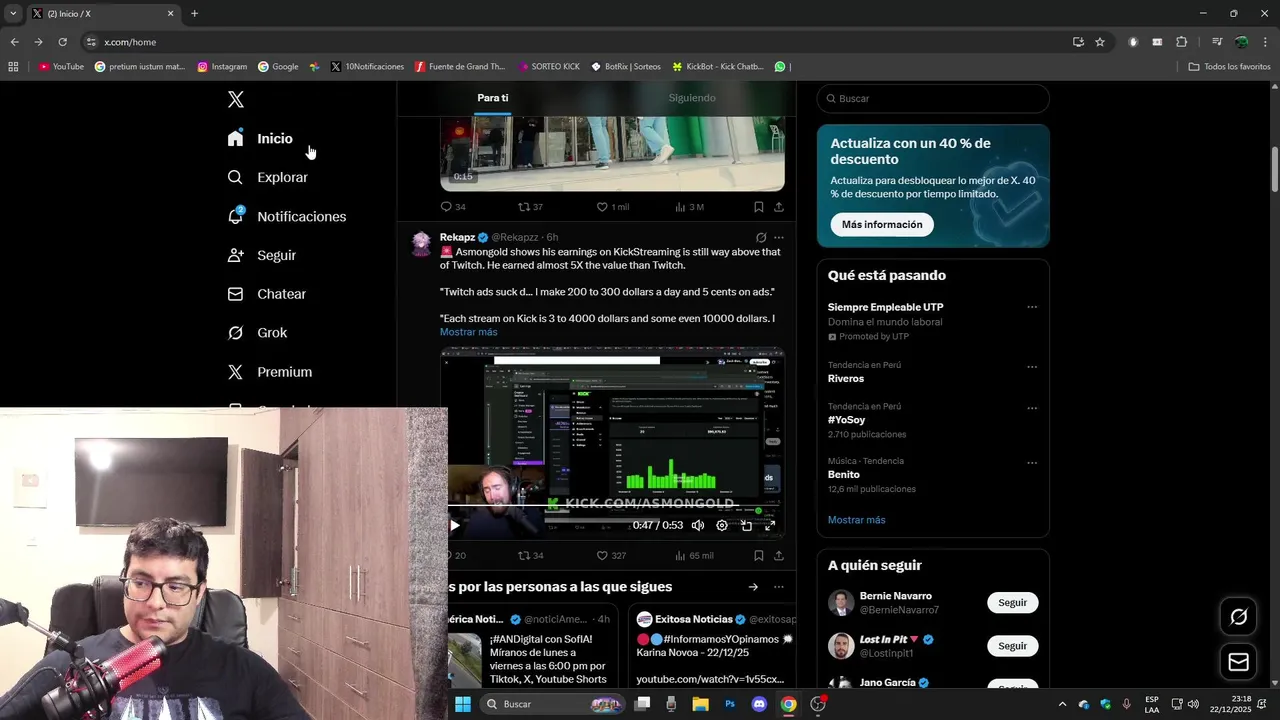Mute the video with the speaker icon
Screen dimensions: 1280x720
tap(698, 525)
